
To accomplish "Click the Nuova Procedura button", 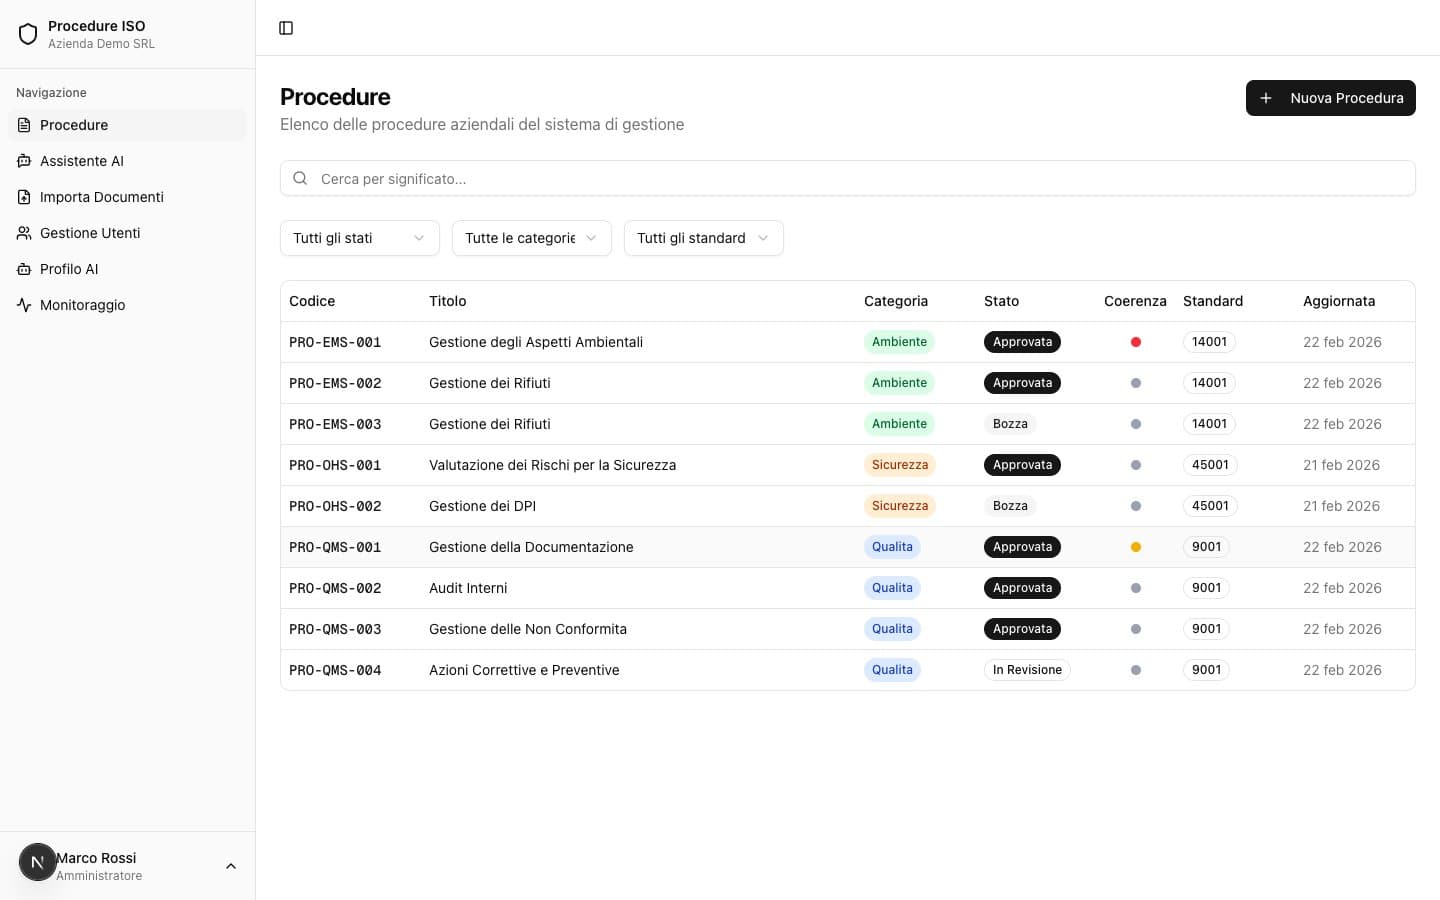I will [x=1331, y=98].
